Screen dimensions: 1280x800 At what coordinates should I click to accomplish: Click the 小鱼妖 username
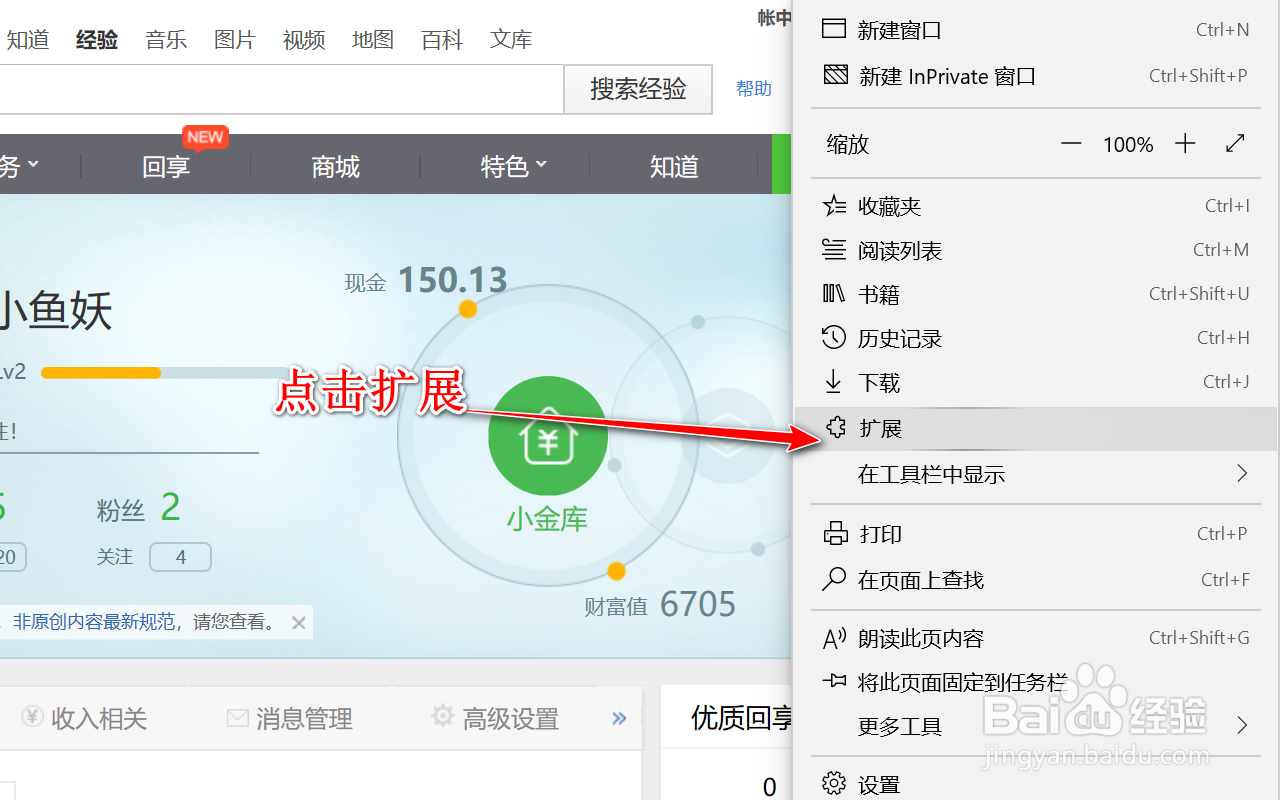coord(56,310)
